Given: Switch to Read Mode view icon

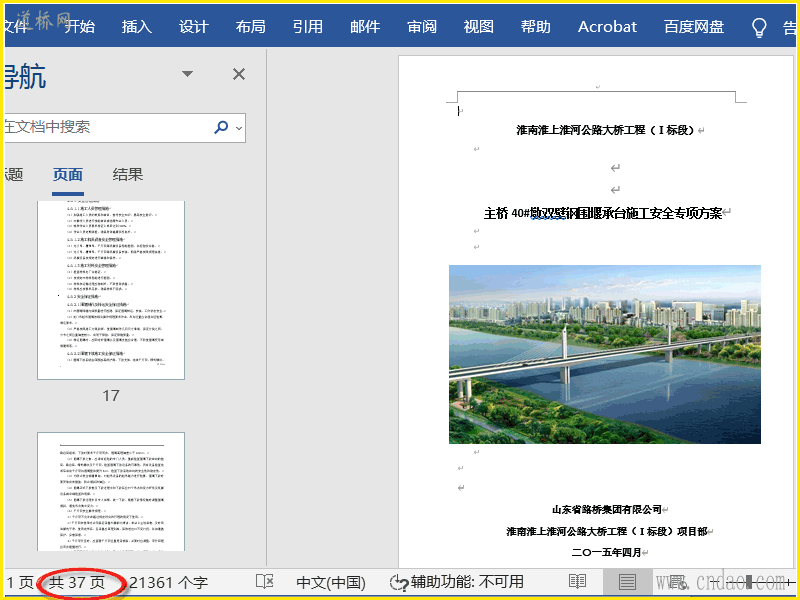Looking at the screenshot, I should (x=577, y=582).
